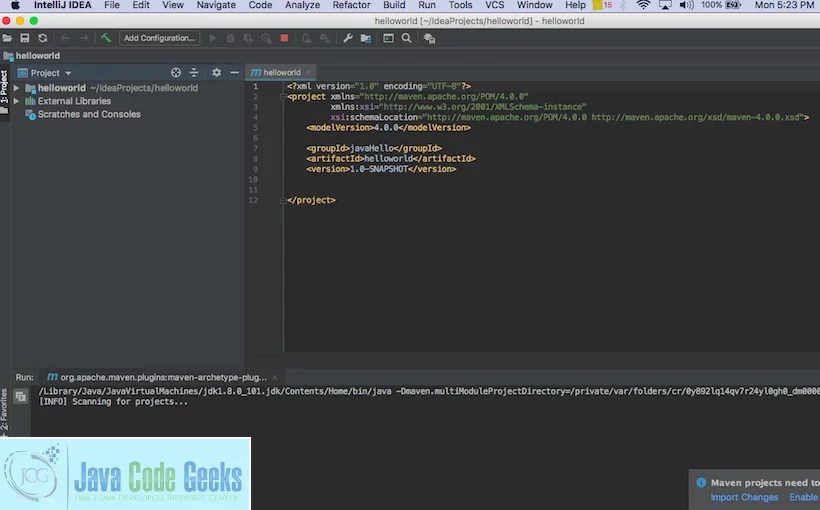Expand the helloworld project tree node
Screen dimensions: 820x510
16,88
